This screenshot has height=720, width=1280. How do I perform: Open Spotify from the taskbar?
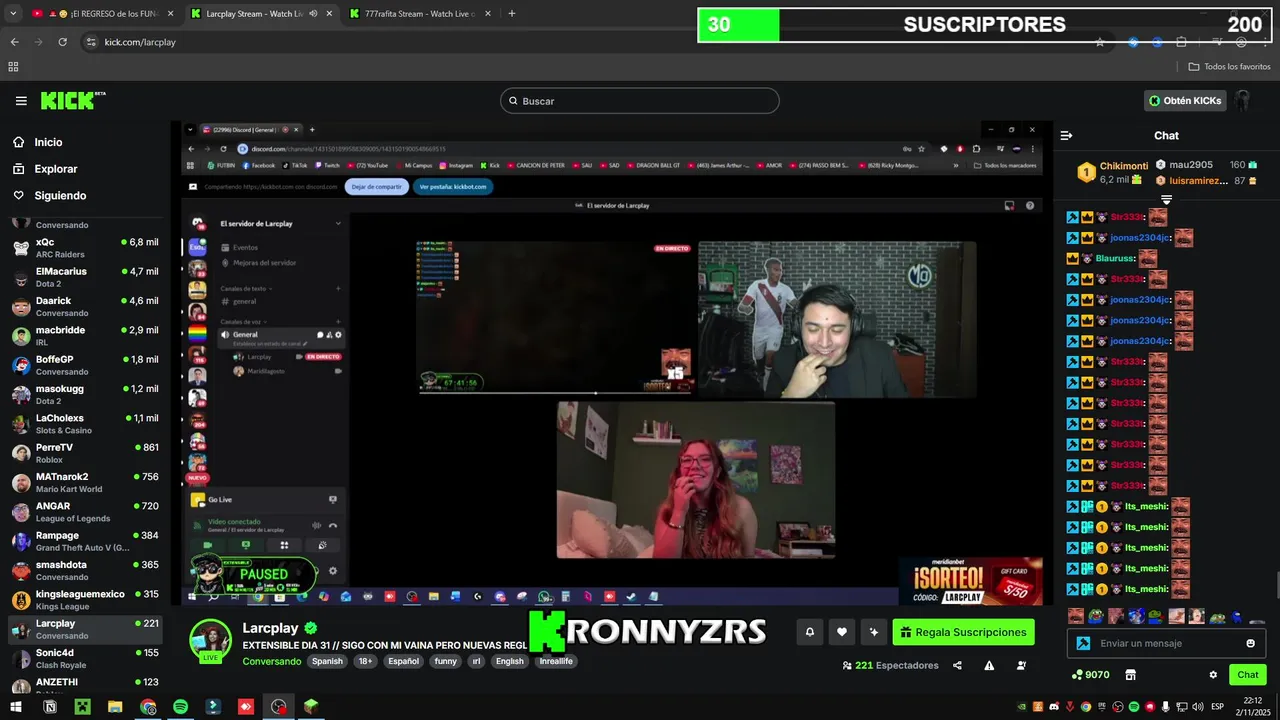tap(180, 707)
